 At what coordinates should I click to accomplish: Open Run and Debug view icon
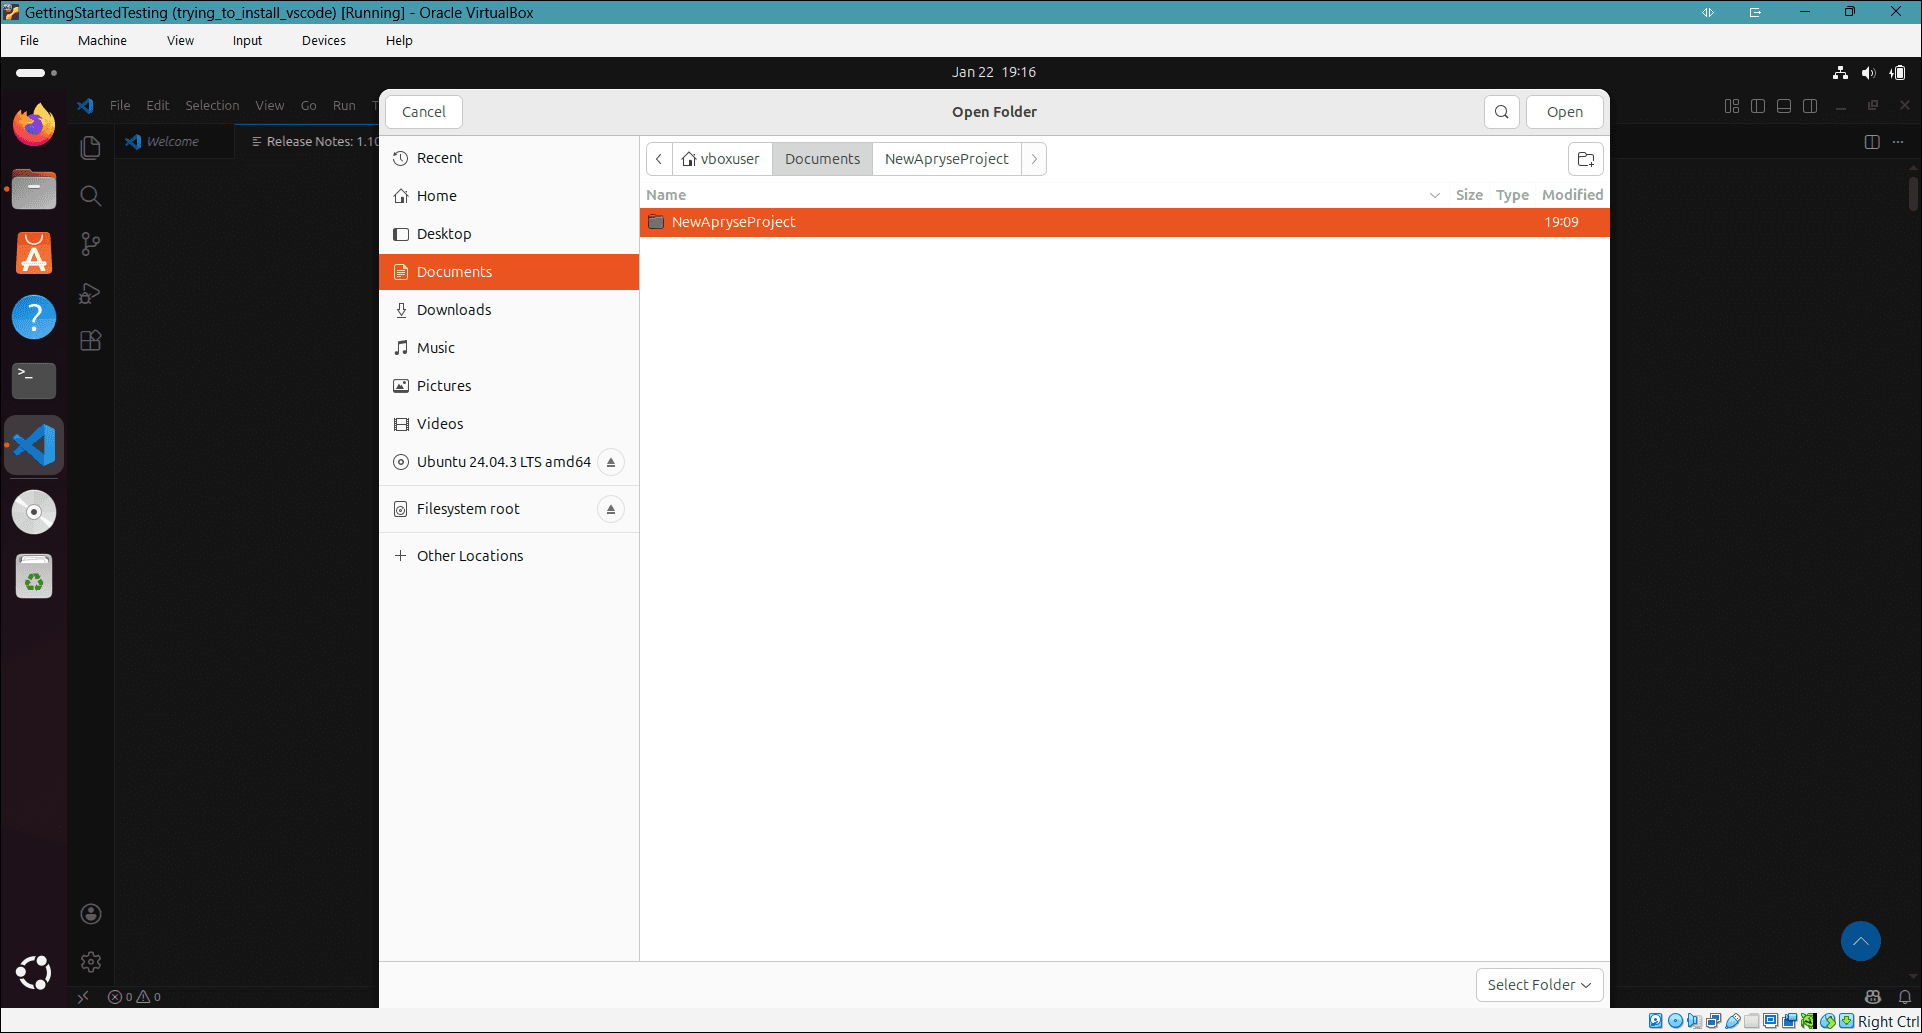pyautogui.click(x=91, y=293)
